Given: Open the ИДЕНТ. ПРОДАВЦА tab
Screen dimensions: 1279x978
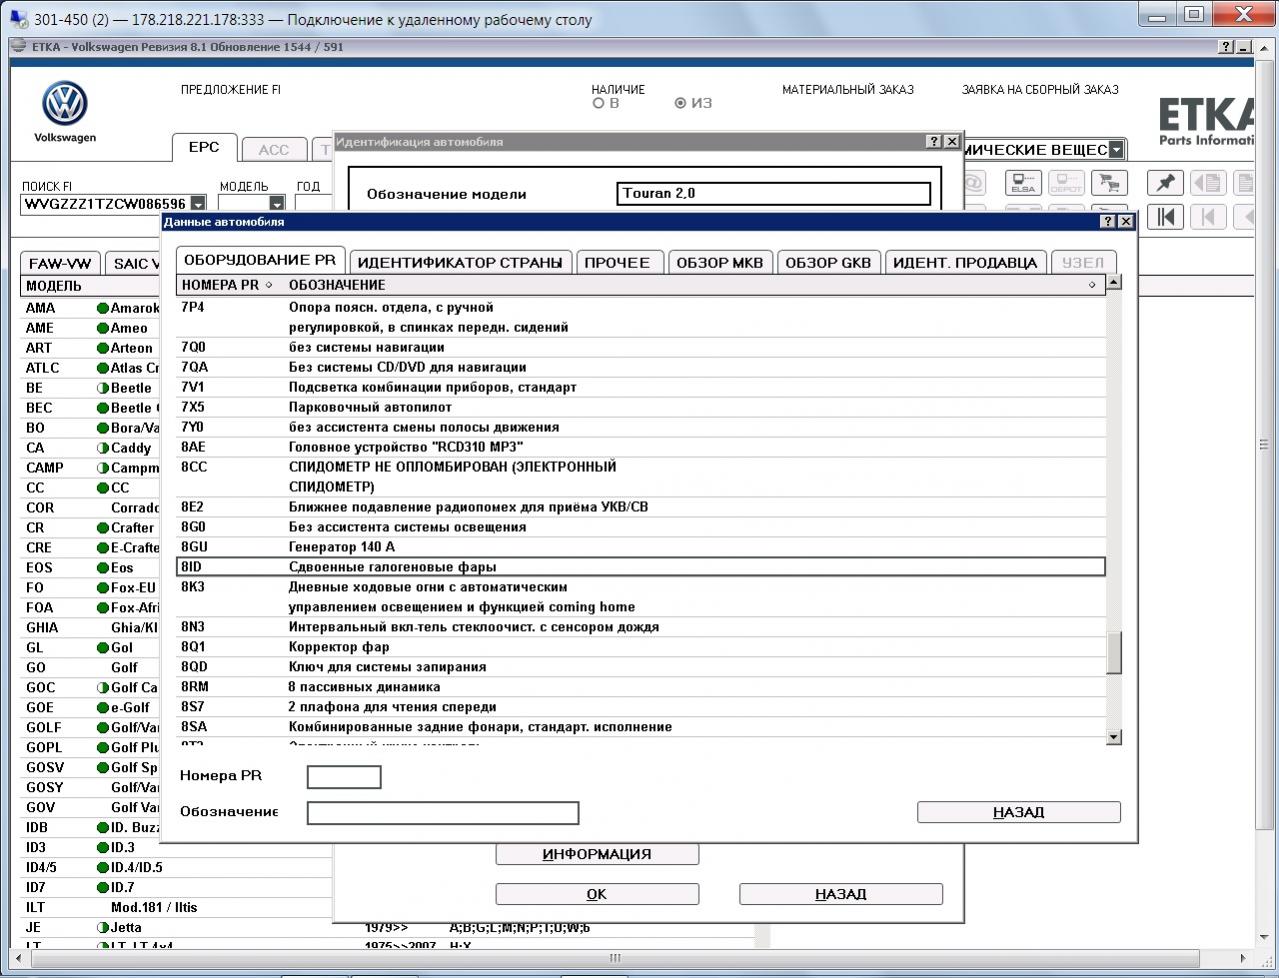Looking at the screenshot, I should coord(965,262).
